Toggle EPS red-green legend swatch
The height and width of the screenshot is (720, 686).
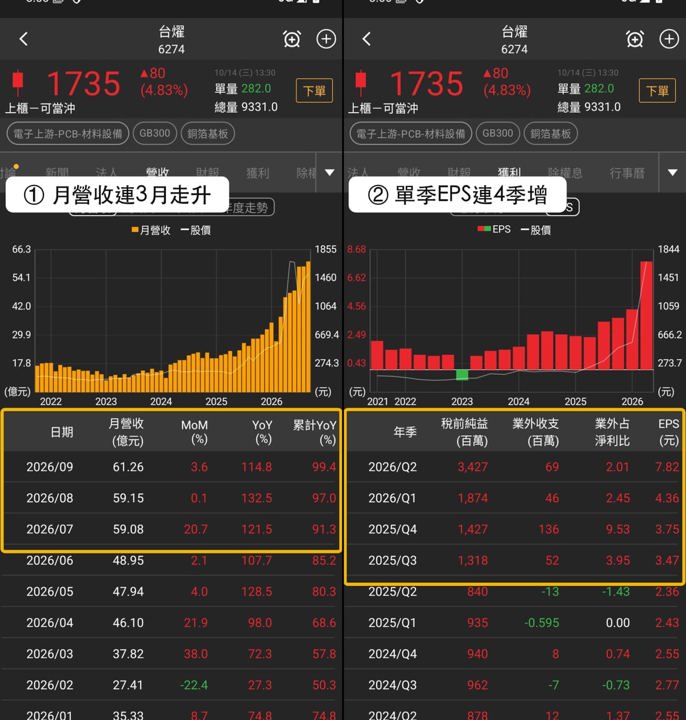484,229
